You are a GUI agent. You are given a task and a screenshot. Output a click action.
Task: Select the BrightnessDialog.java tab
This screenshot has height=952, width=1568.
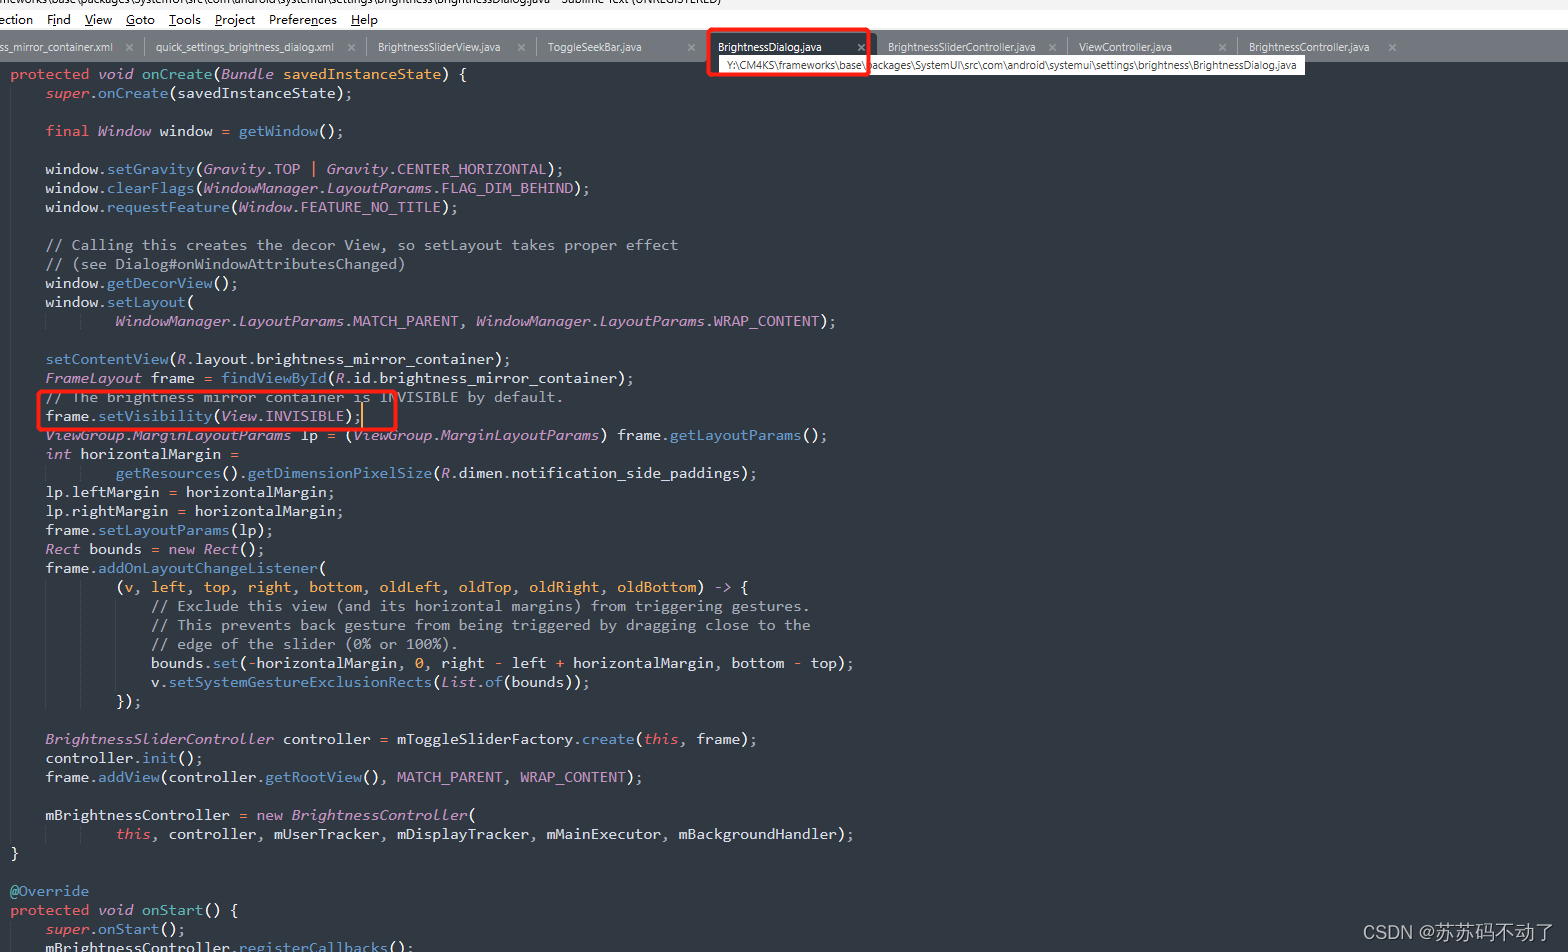coord(770,47)
